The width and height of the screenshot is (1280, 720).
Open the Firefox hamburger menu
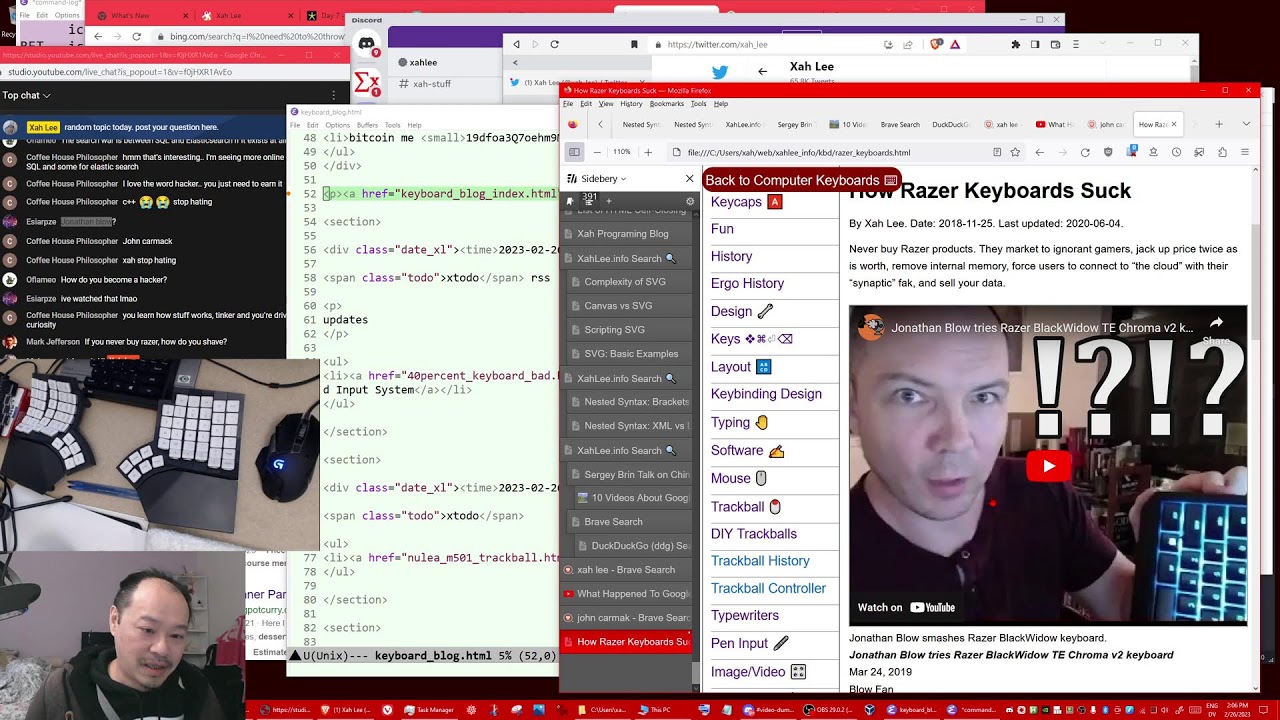pos(1245,152)
